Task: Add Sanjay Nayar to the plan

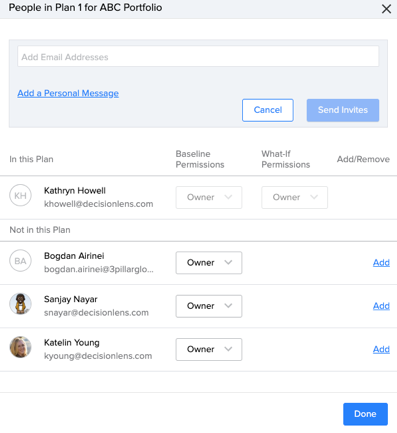Action: coord(381,306)
